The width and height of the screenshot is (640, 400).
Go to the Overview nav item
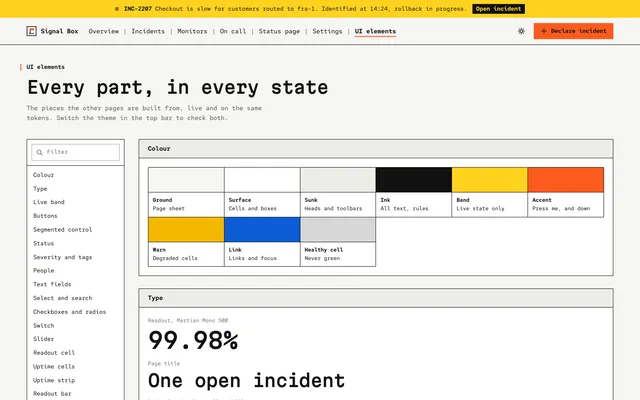pos(104,31)
